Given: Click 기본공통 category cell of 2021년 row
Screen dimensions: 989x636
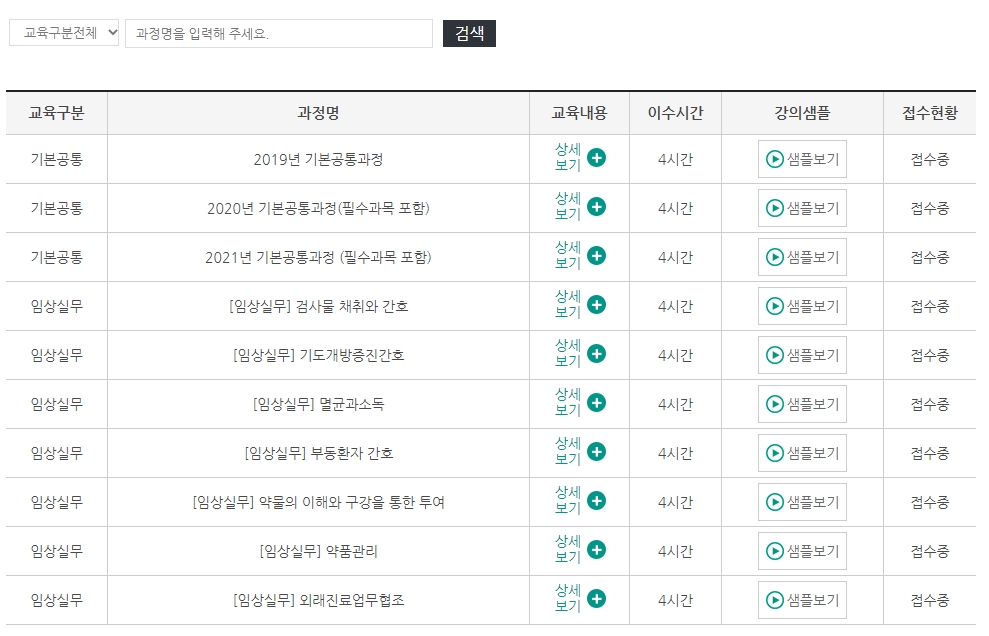Looking at the screenshot, I should pos(57,257).
